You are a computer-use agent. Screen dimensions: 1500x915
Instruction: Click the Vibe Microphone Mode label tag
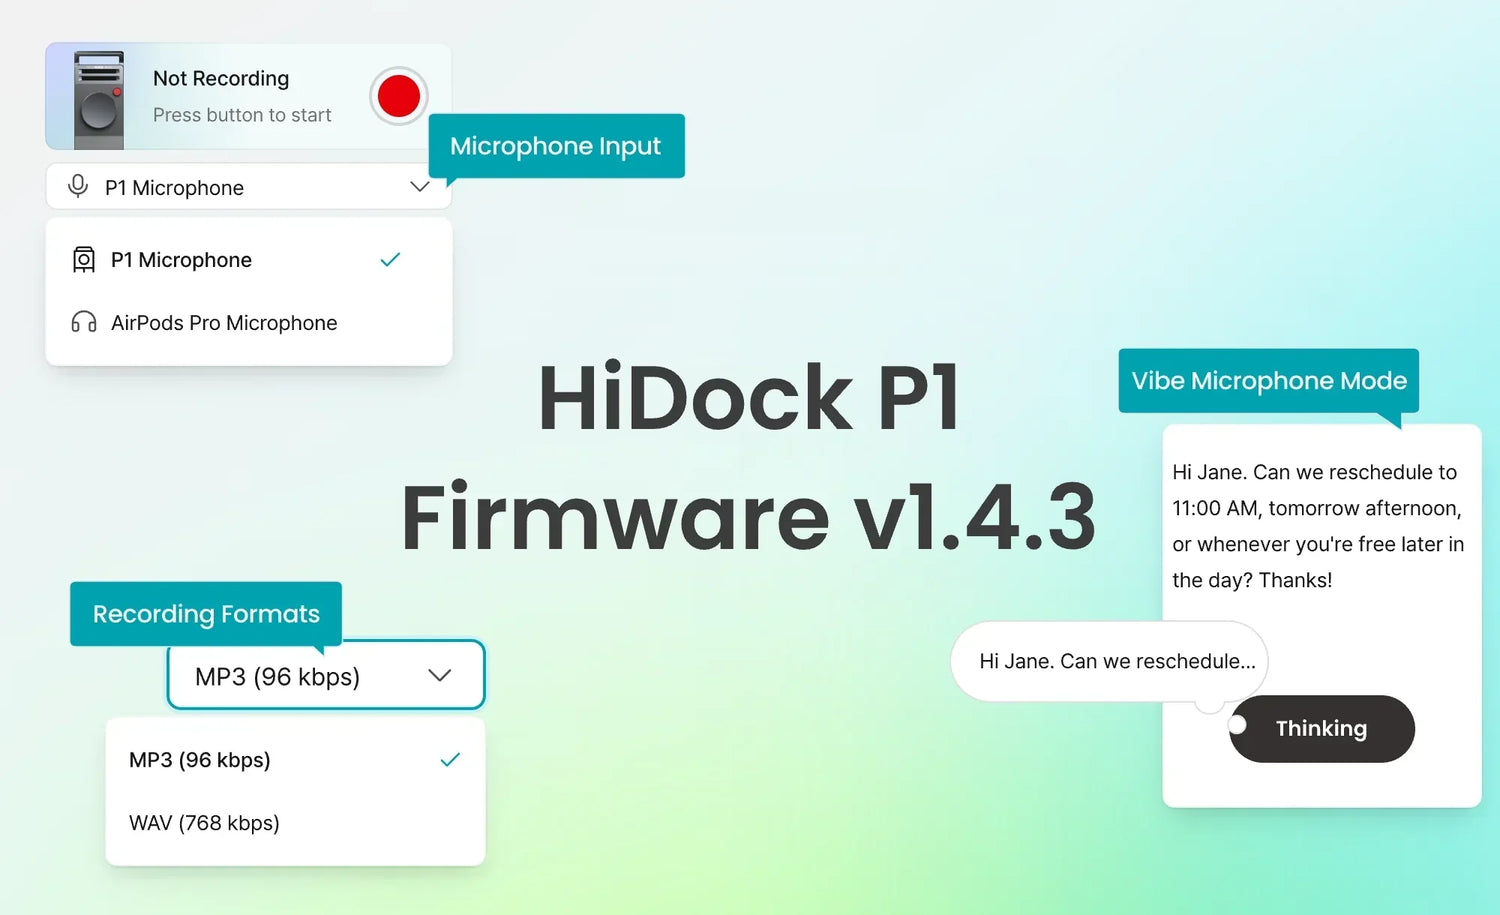[x=1269, y=381]
